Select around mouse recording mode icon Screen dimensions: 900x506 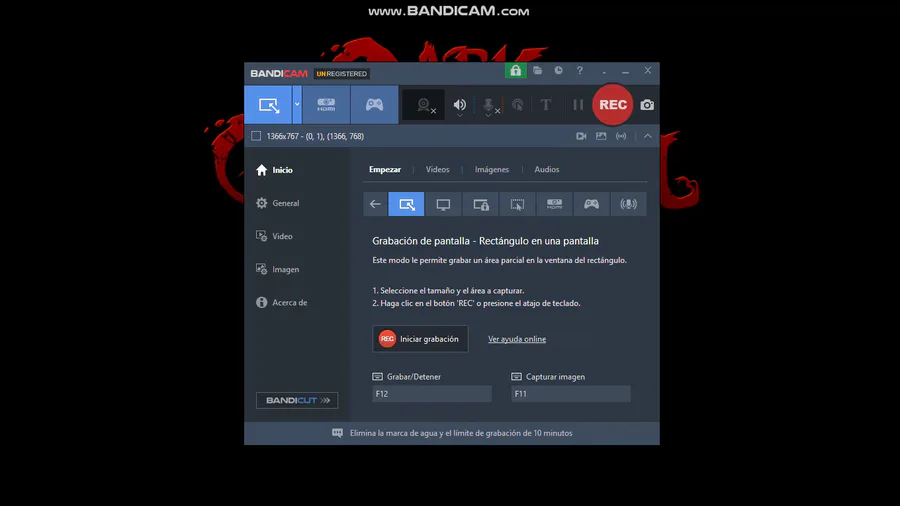517,204
